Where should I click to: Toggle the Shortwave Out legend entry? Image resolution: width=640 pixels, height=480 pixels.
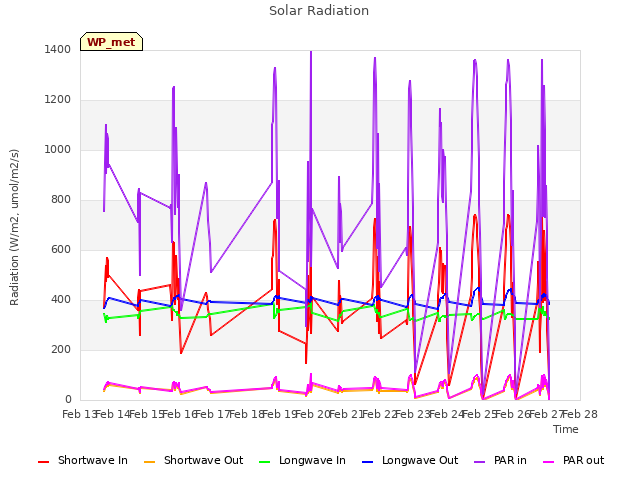coord(193,460)
